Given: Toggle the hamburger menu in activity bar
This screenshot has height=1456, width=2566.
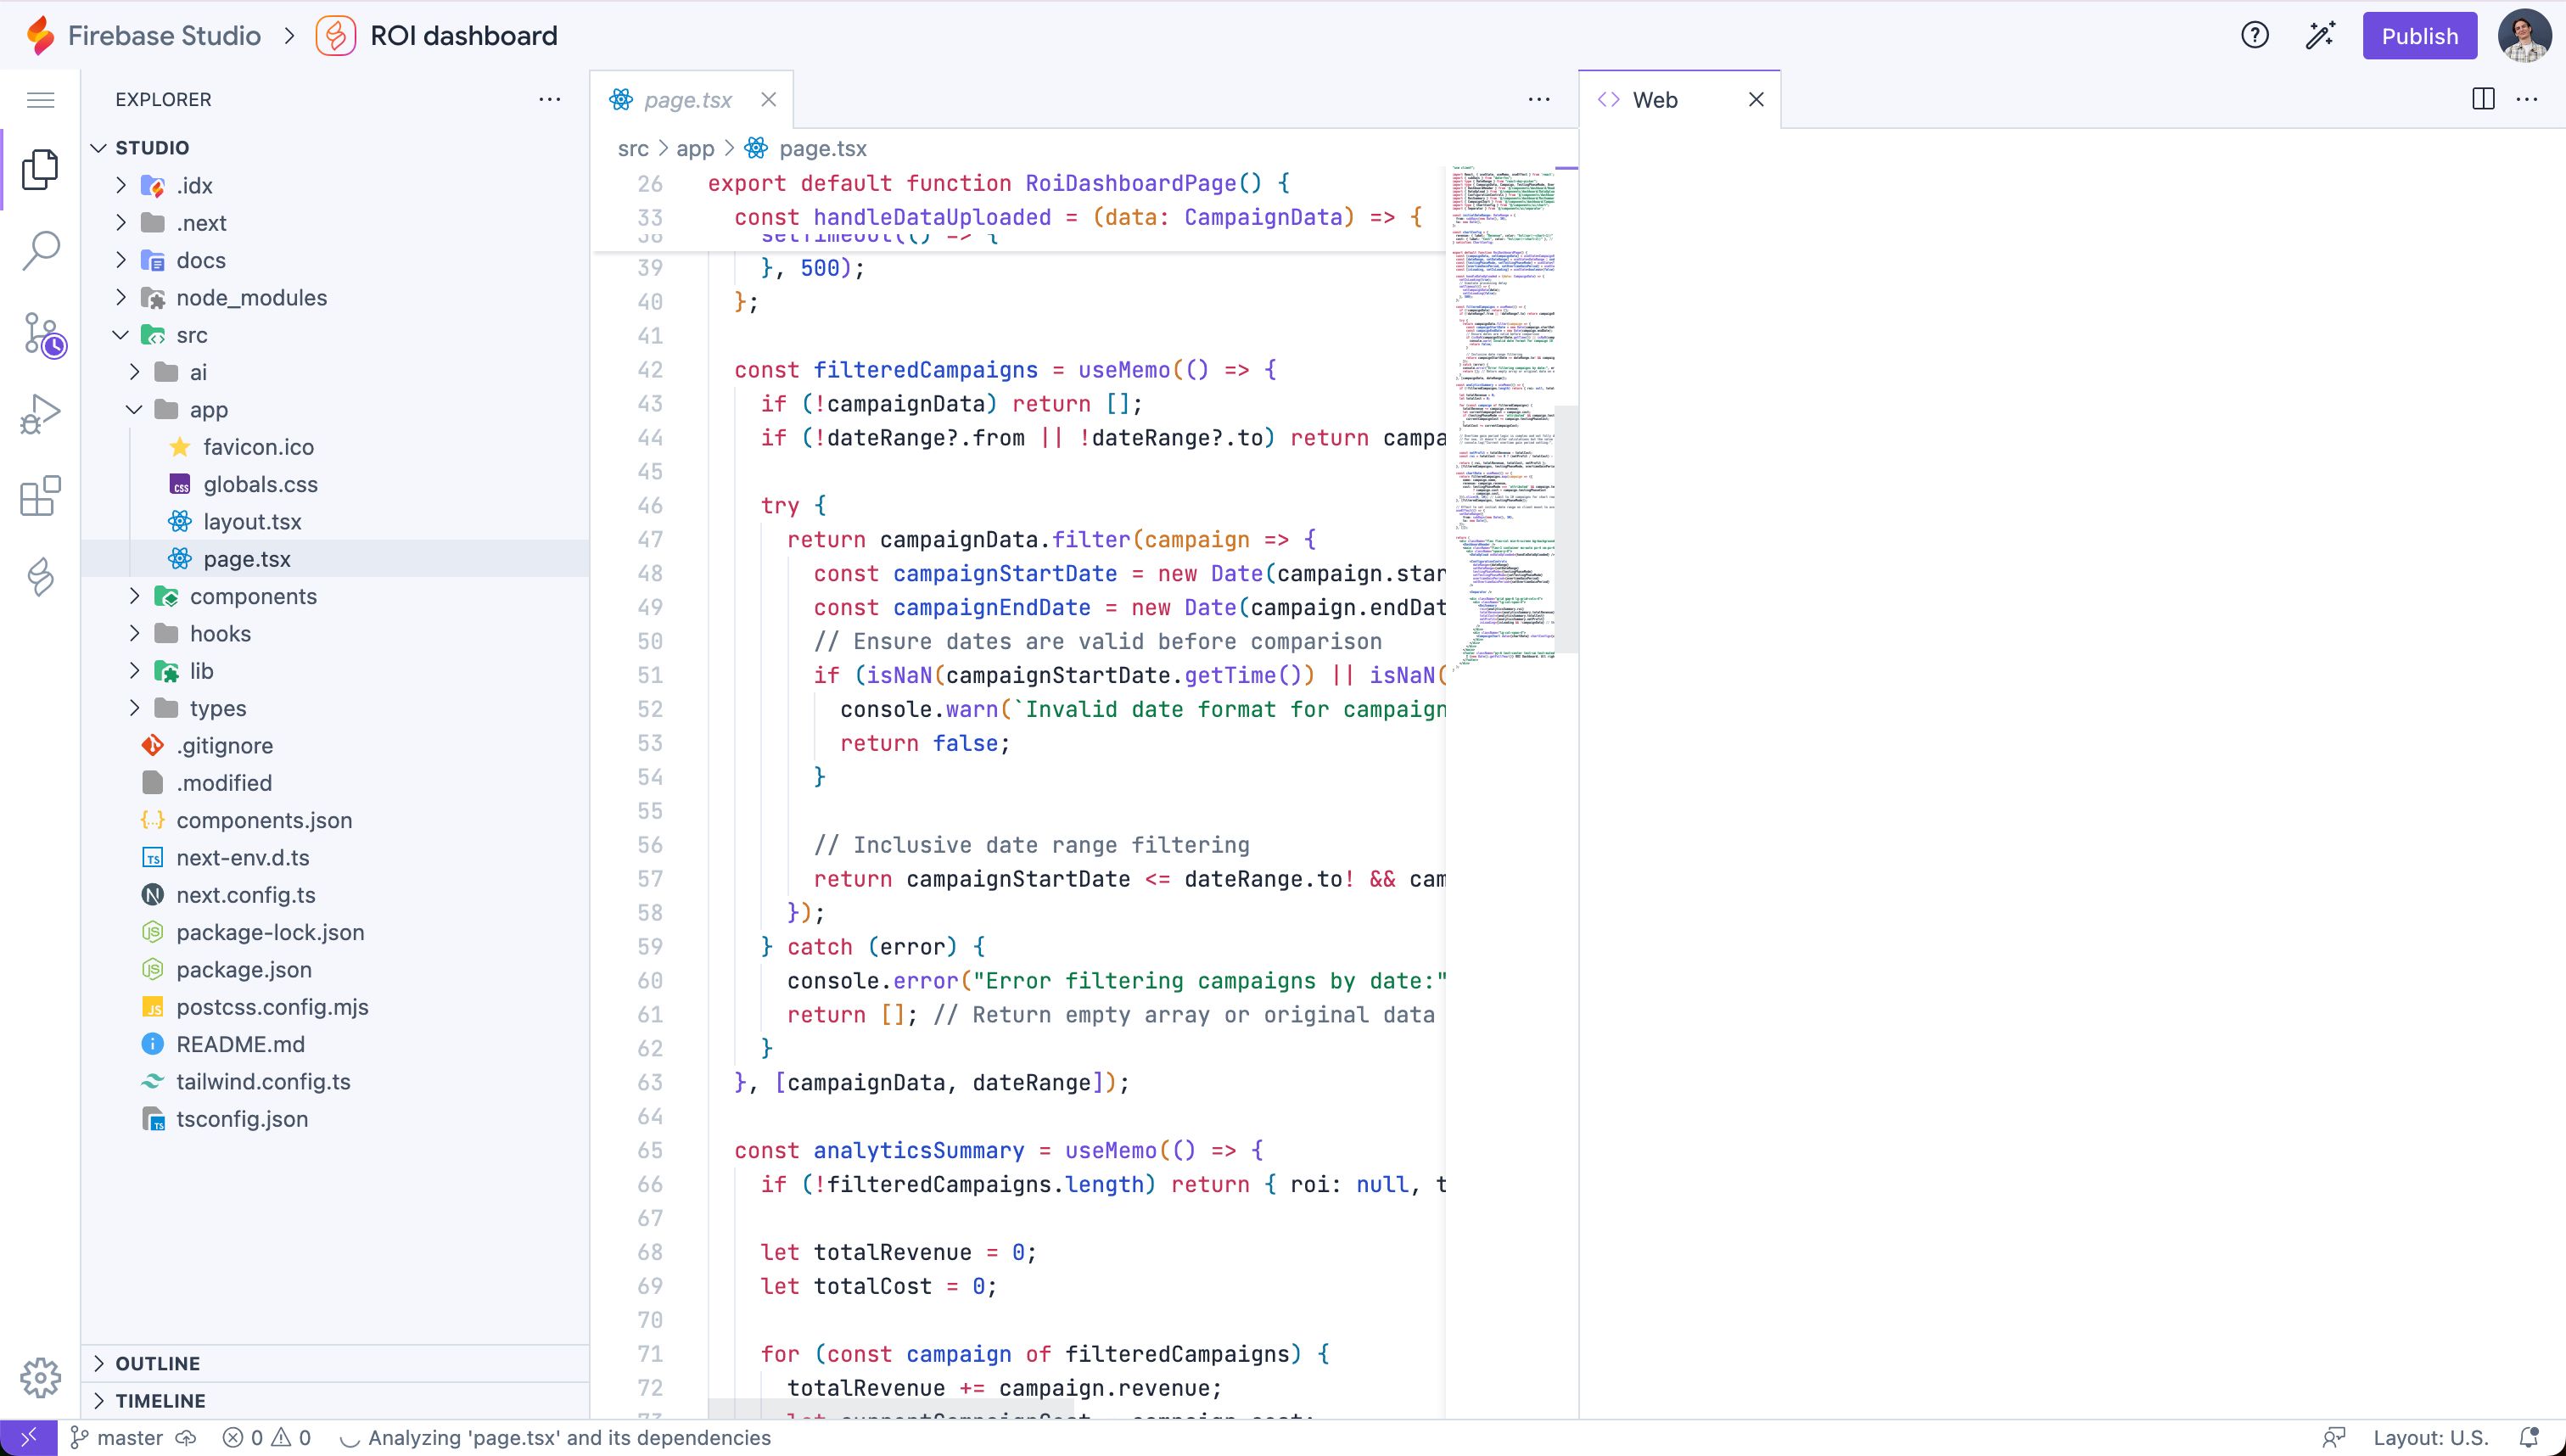Looking at the screenshot, I should 40,99.
